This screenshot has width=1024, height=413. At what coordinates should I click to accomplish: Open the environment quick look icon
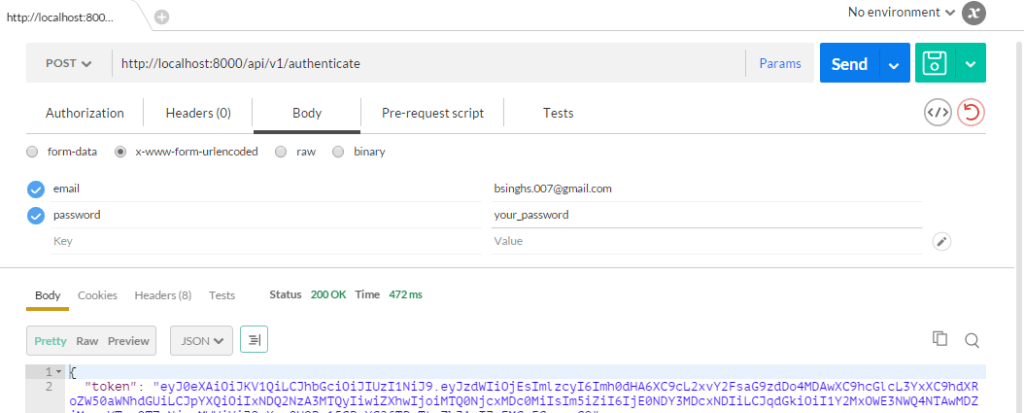pos(974,13)
